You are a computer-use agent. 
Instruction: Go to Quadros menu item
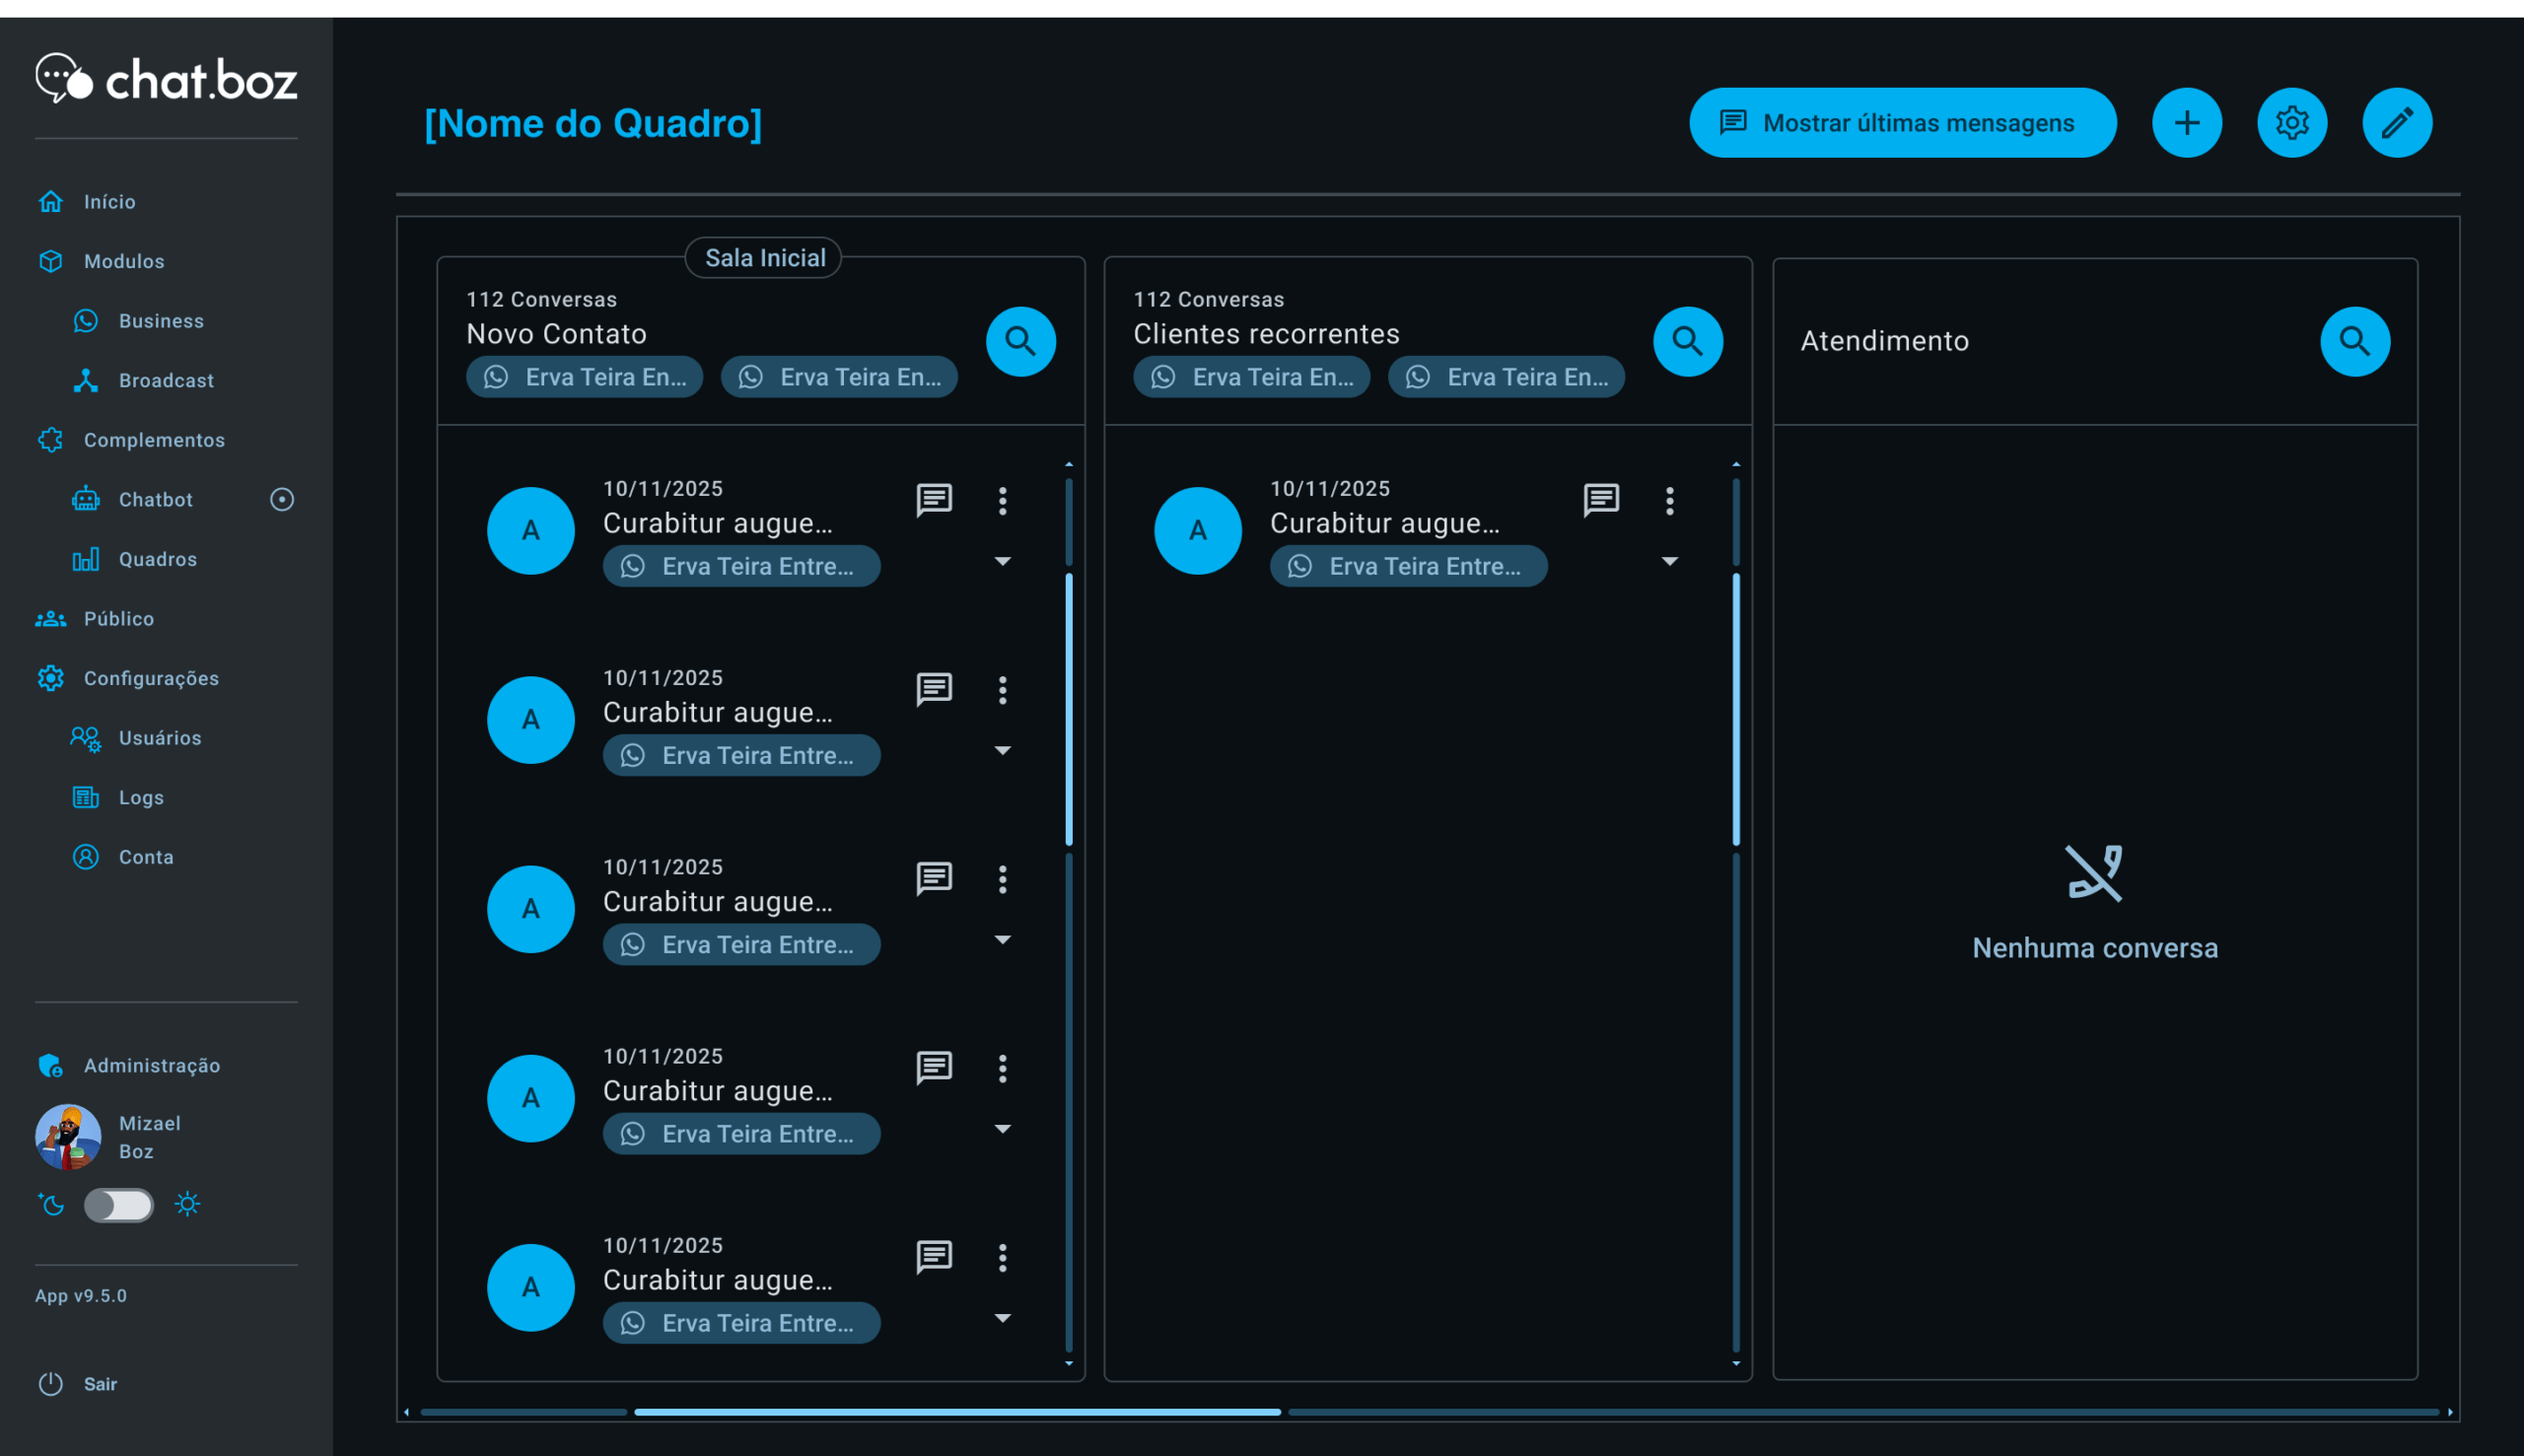point(157,559)
